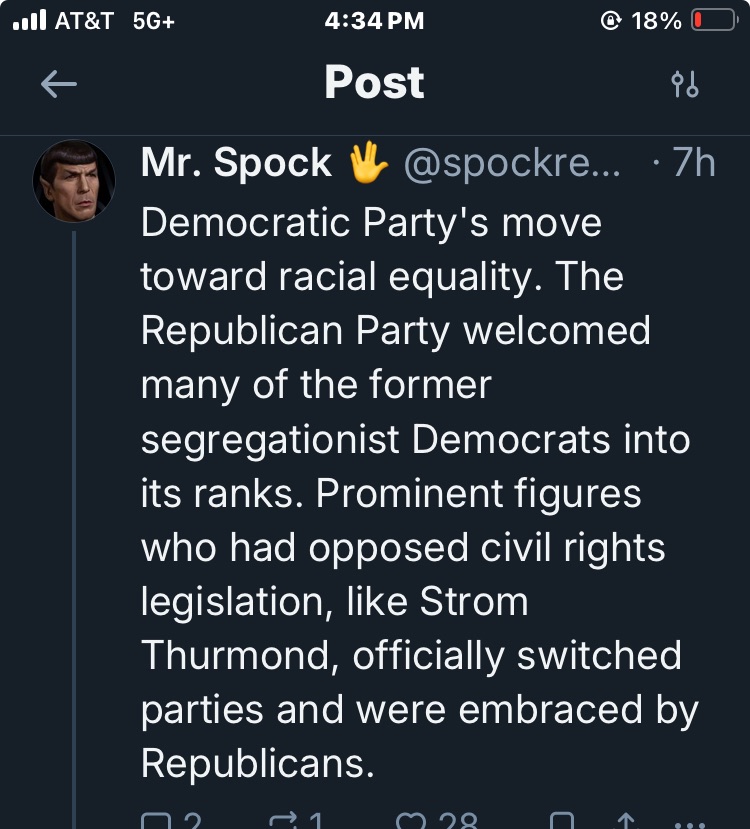The width and height of the screenshot is (750, 829).
Task: Tap the Post header title
Action: point(374,83)
